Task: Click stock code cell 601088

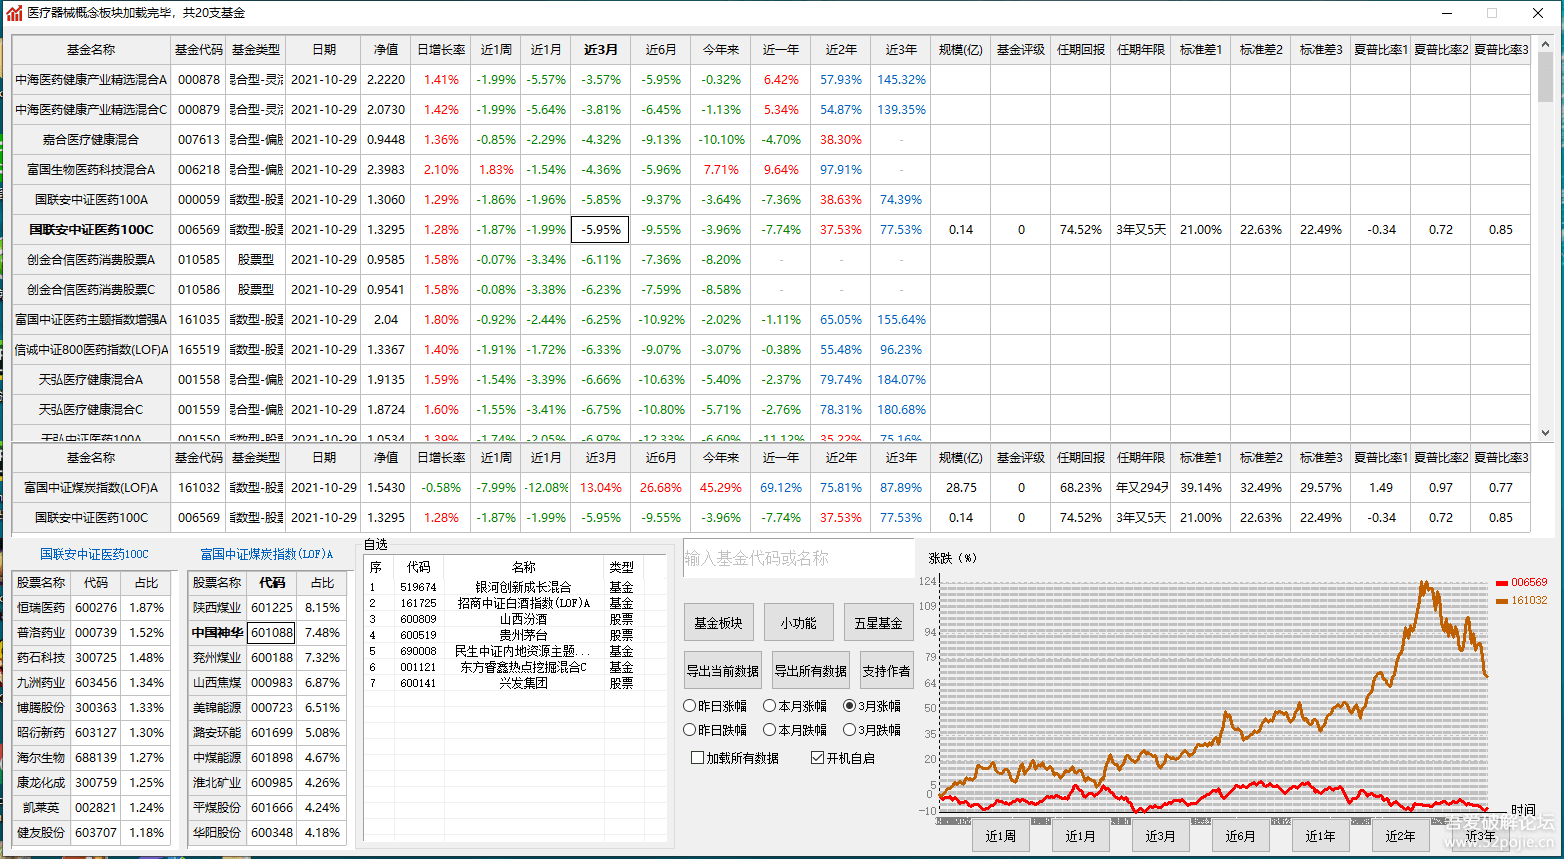Action: (x=272, y=632)
